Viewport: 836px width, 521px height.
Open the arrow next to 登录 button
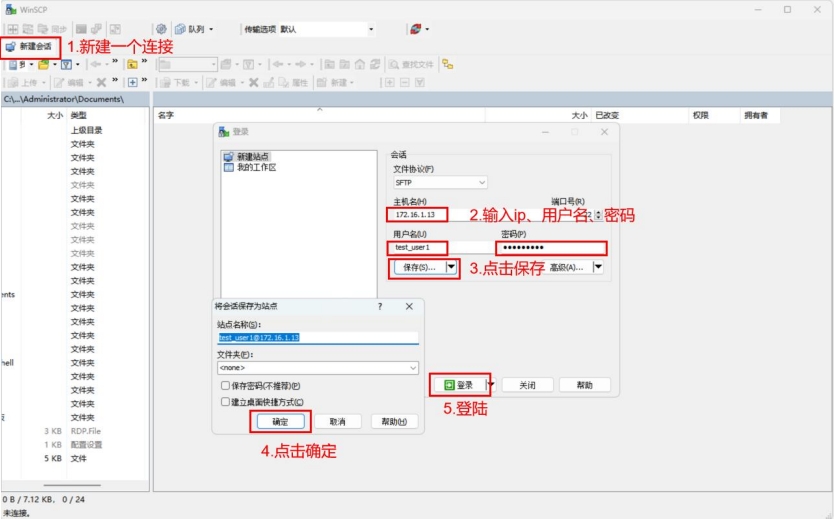coord(491,385)
